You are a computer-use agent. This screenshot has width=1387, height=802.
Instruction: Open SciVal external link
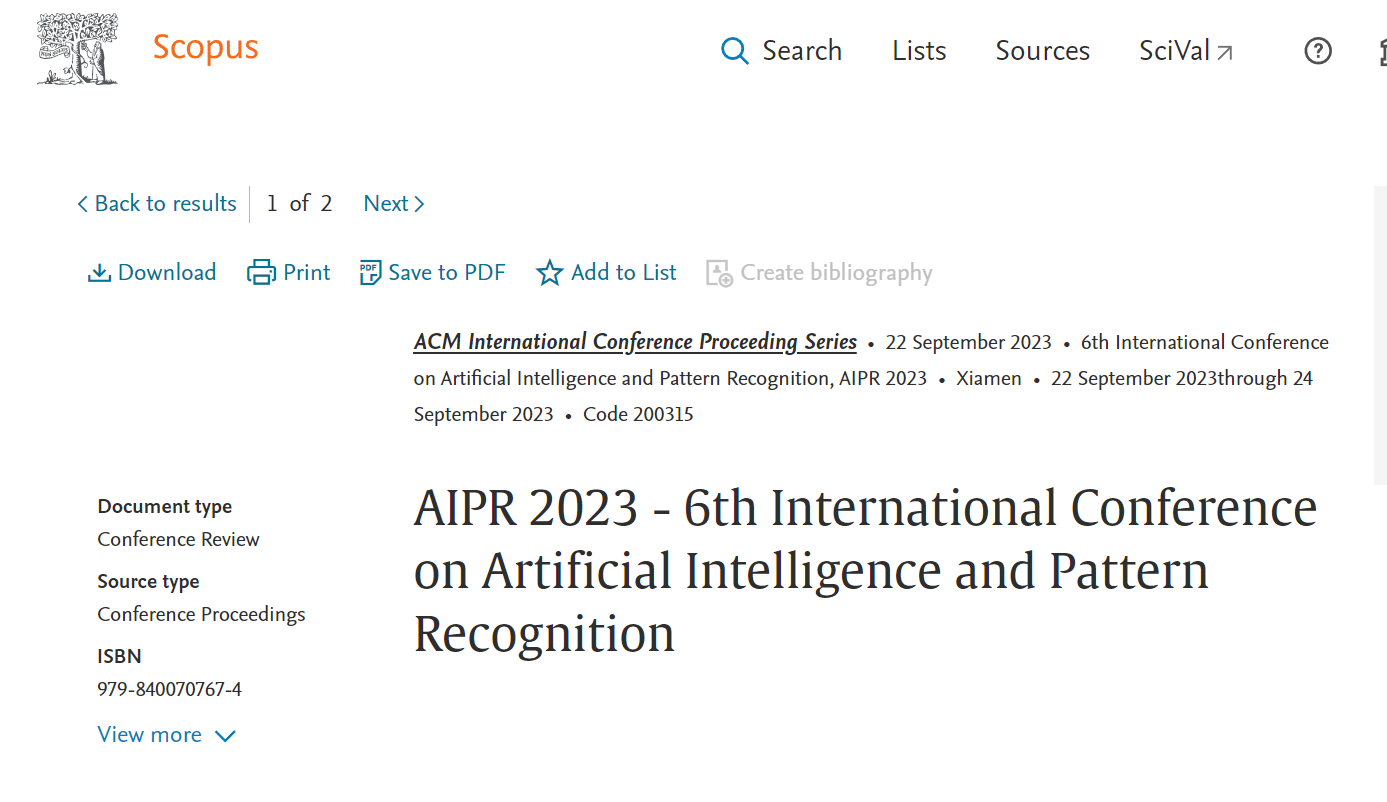[x=1186, y=51]
